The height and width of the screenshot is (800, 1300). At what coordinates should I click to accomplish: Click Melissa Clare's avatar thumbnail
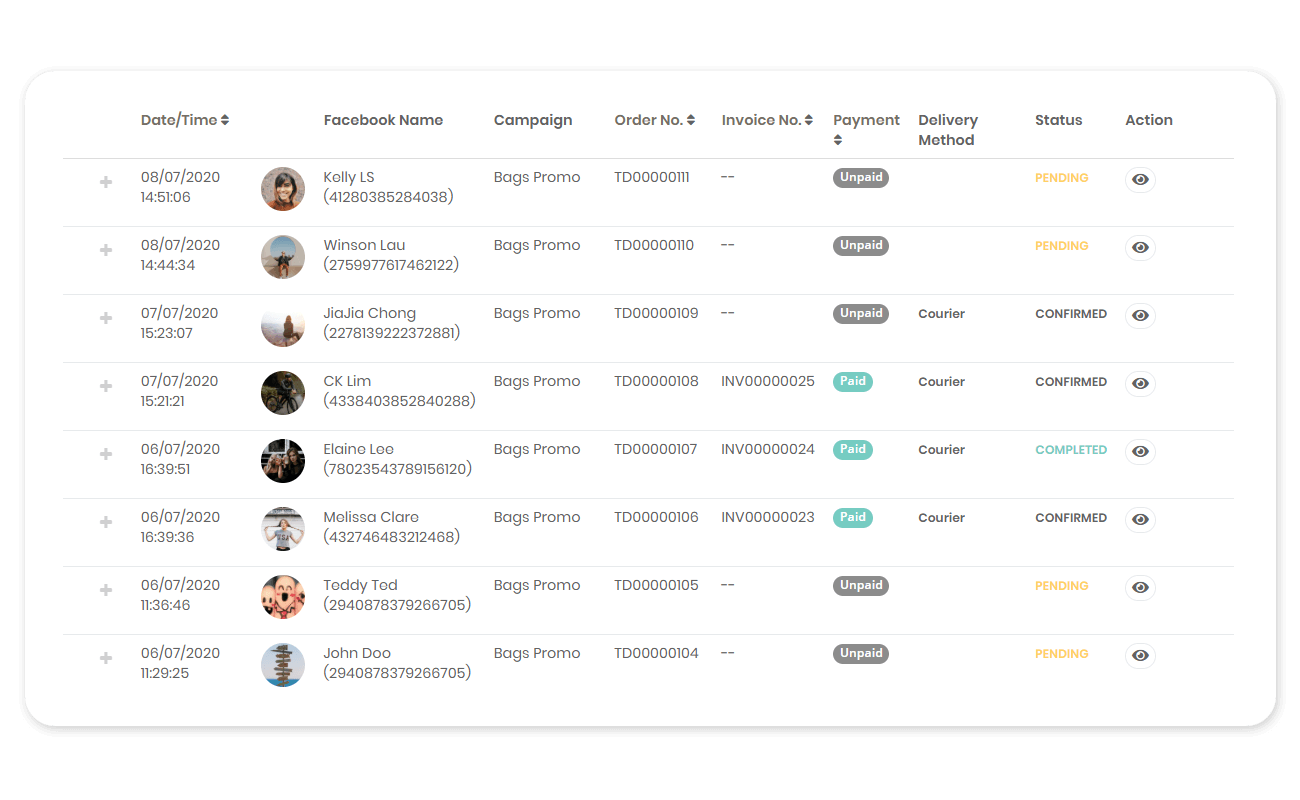click(x=283, y=529)
